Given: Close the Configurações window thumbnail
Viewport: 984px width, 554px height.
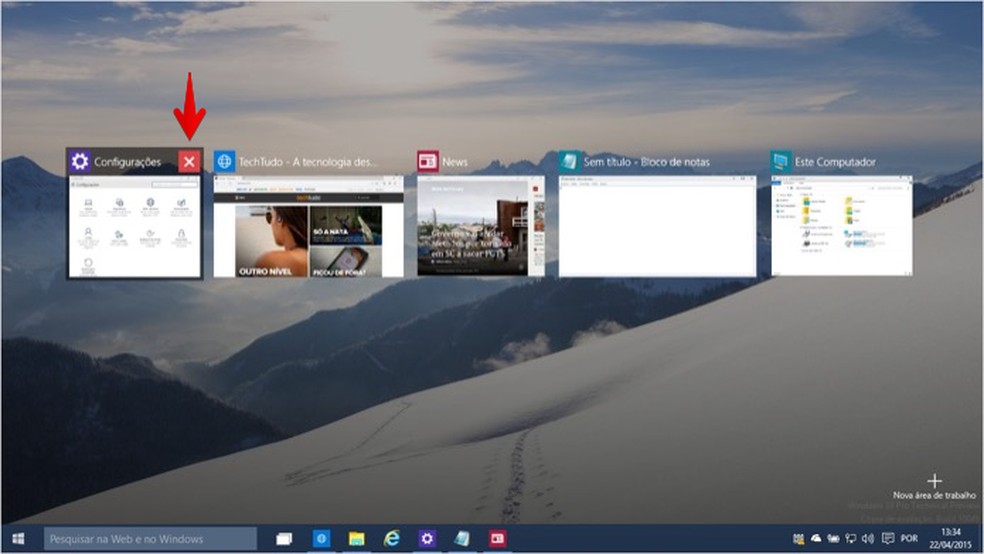Looking at the screenshot, I should click(189, 162).
